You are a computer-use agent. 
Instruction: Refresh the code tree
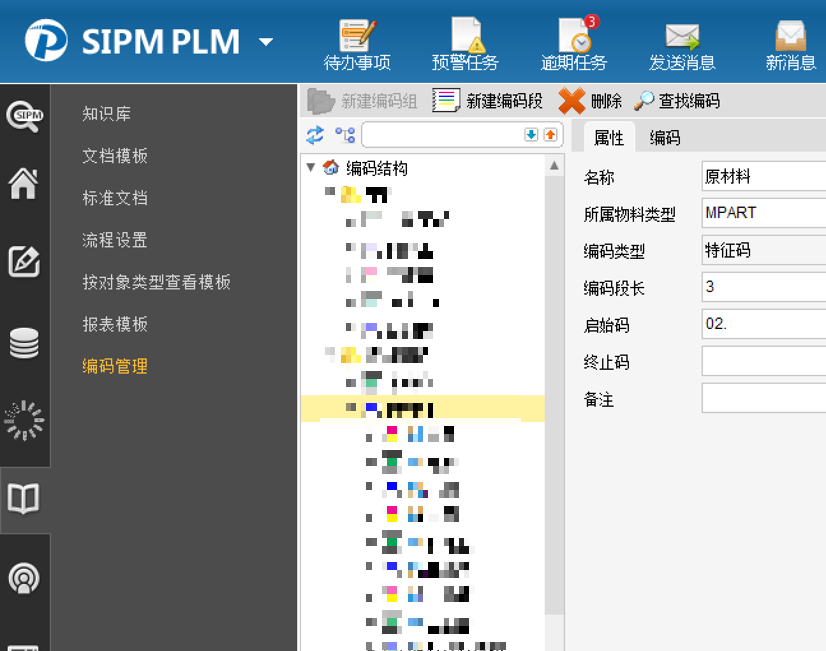pos(315,135)
